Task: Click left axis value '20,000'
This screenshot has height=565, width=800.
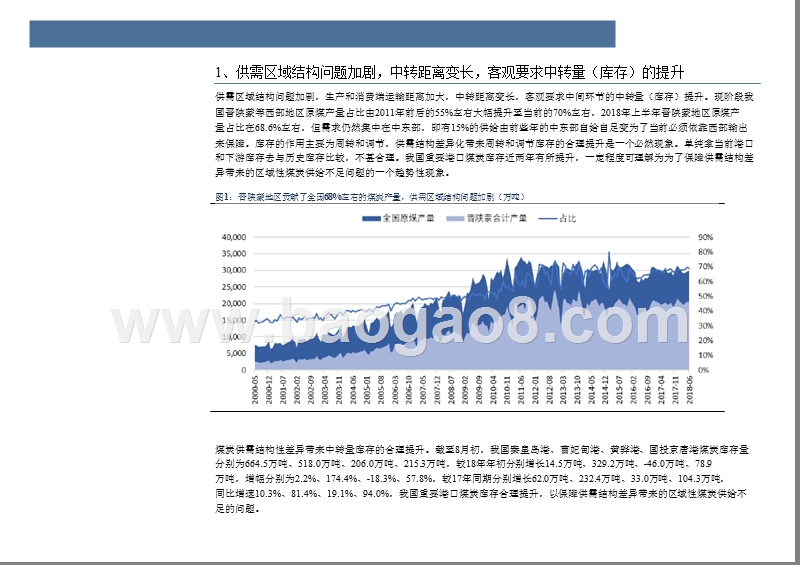Action: tap(234, 304)
